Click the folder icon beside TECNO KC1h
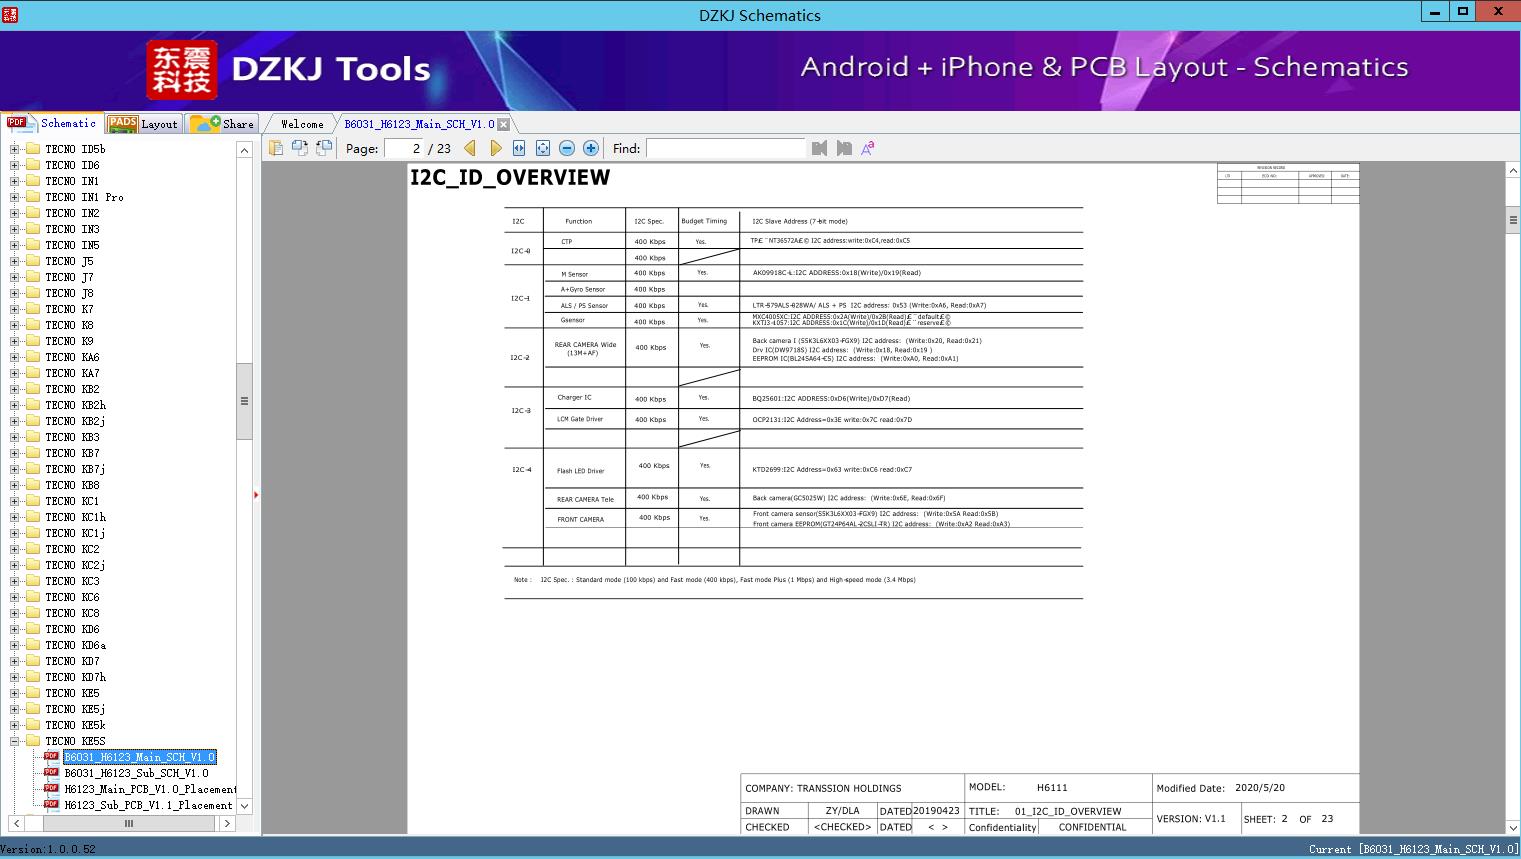Screen dimensions: 1521x859 click(33, 517)
